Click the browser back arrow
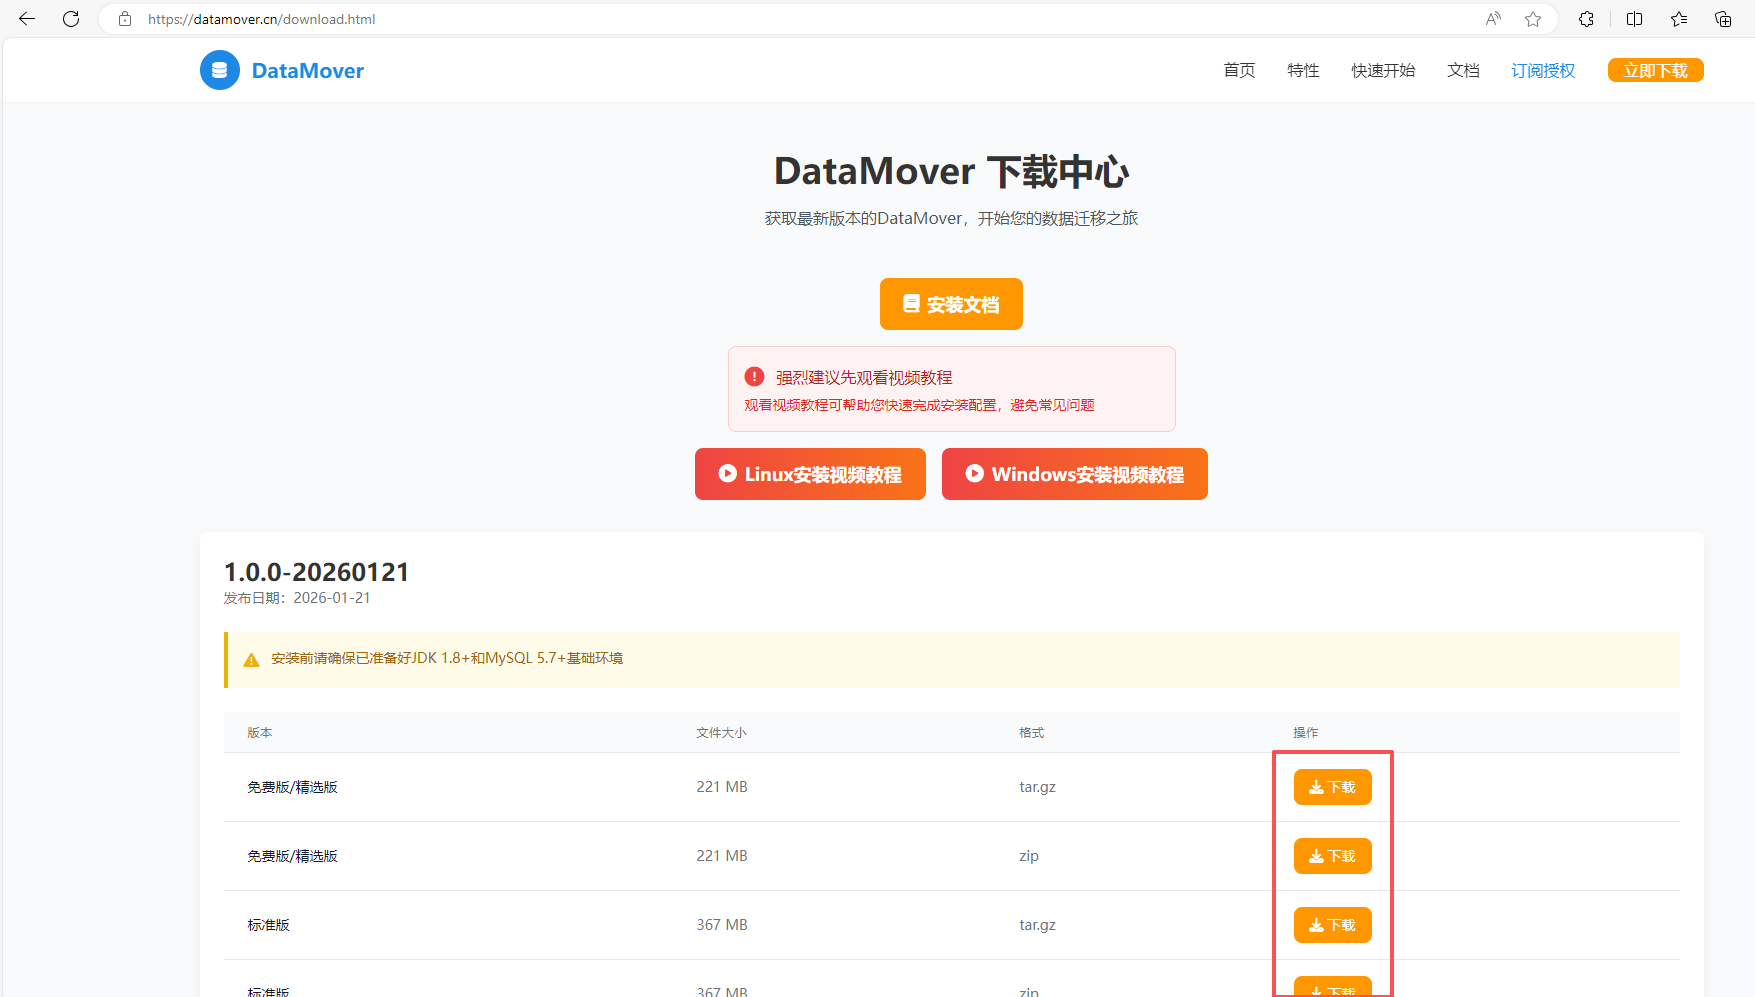The image size is (1755, 997). [27, 19]
